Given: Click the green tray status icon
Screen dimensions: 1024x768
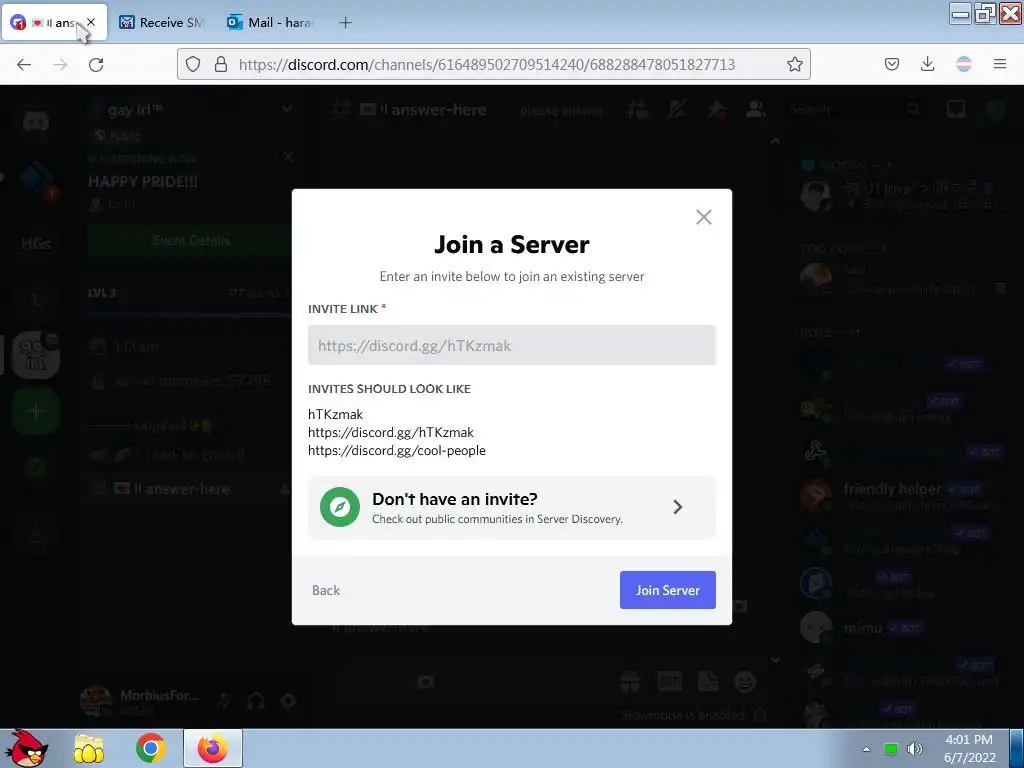Looking at the screenshot, I should pyautogui.click(x=890, y=749).
